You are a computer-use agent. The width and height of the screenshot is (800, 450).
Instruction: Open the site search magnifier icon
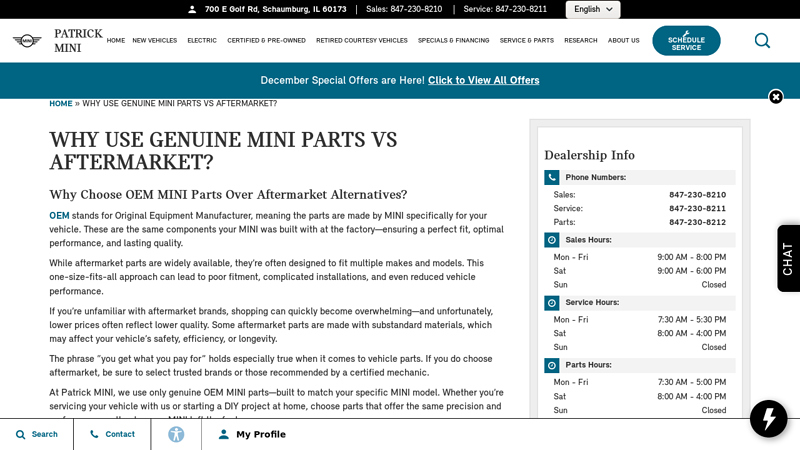762,41
